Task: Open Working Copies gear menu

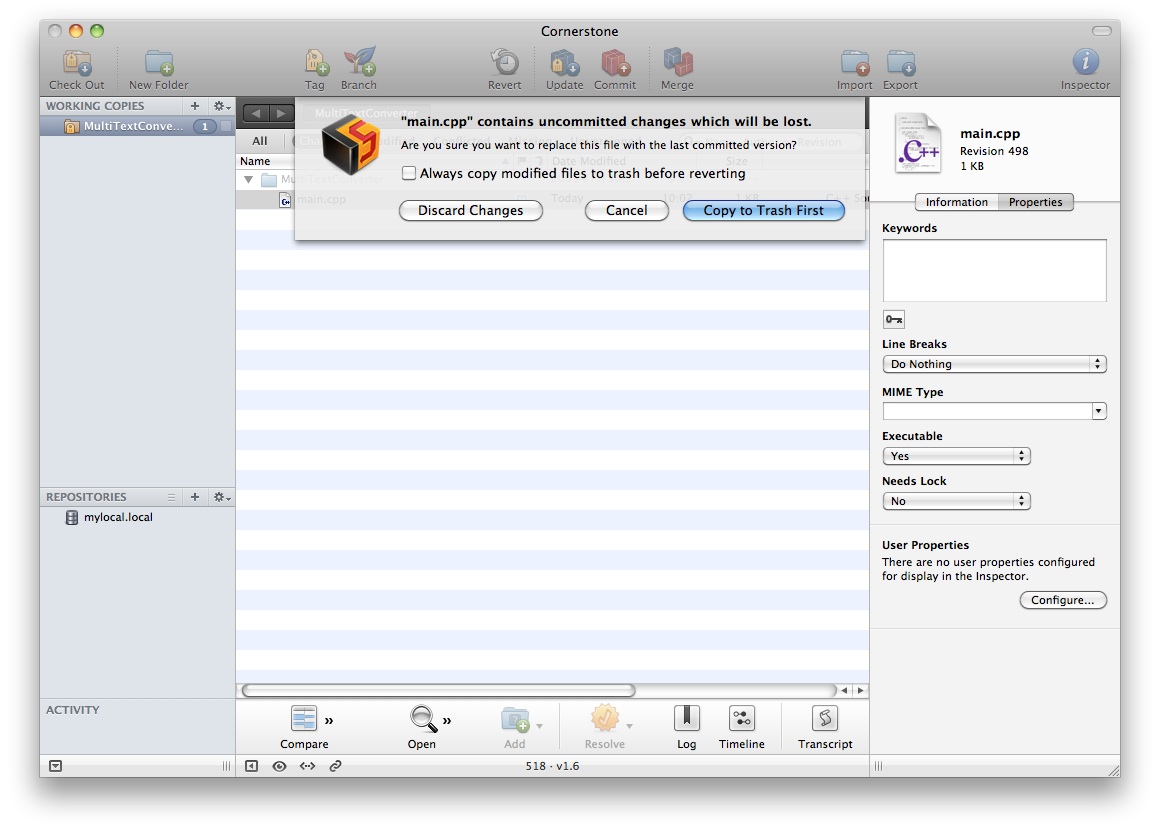Action: click(x=222, y=107)
